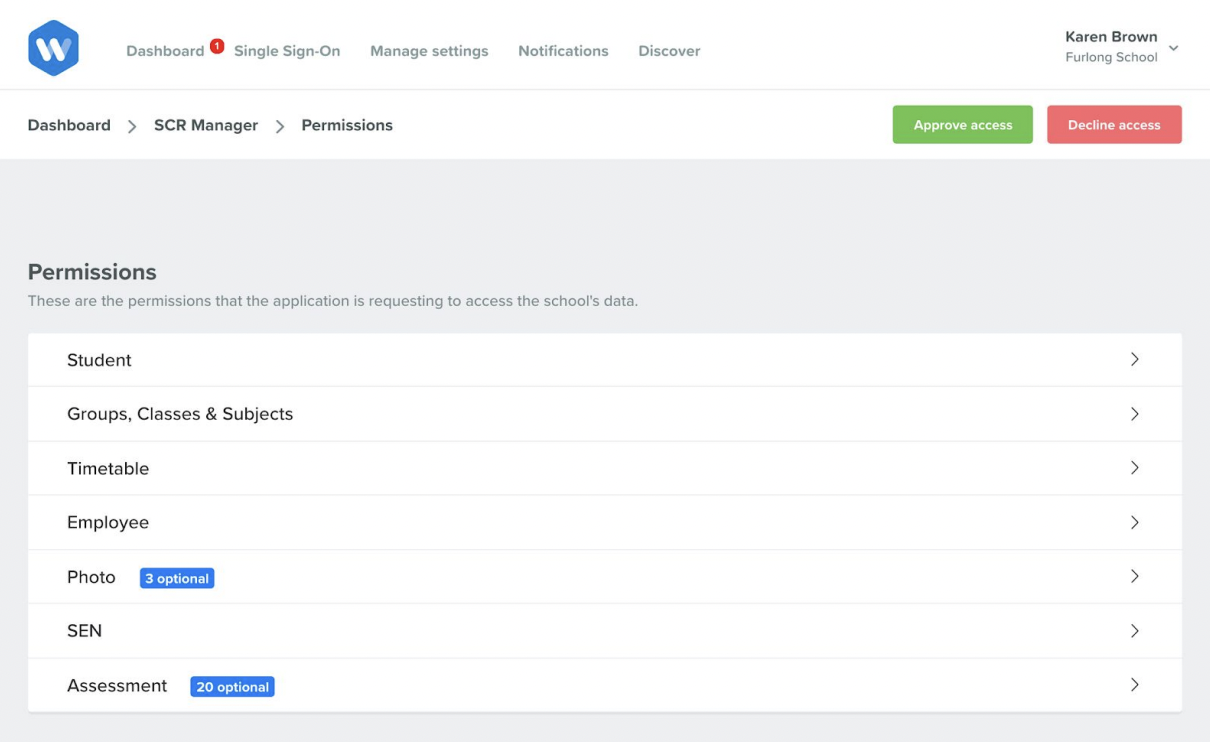1210x742 pixels.
Task: Click the Dashboard breadcrumb link
Action: (x=69, y=125)
